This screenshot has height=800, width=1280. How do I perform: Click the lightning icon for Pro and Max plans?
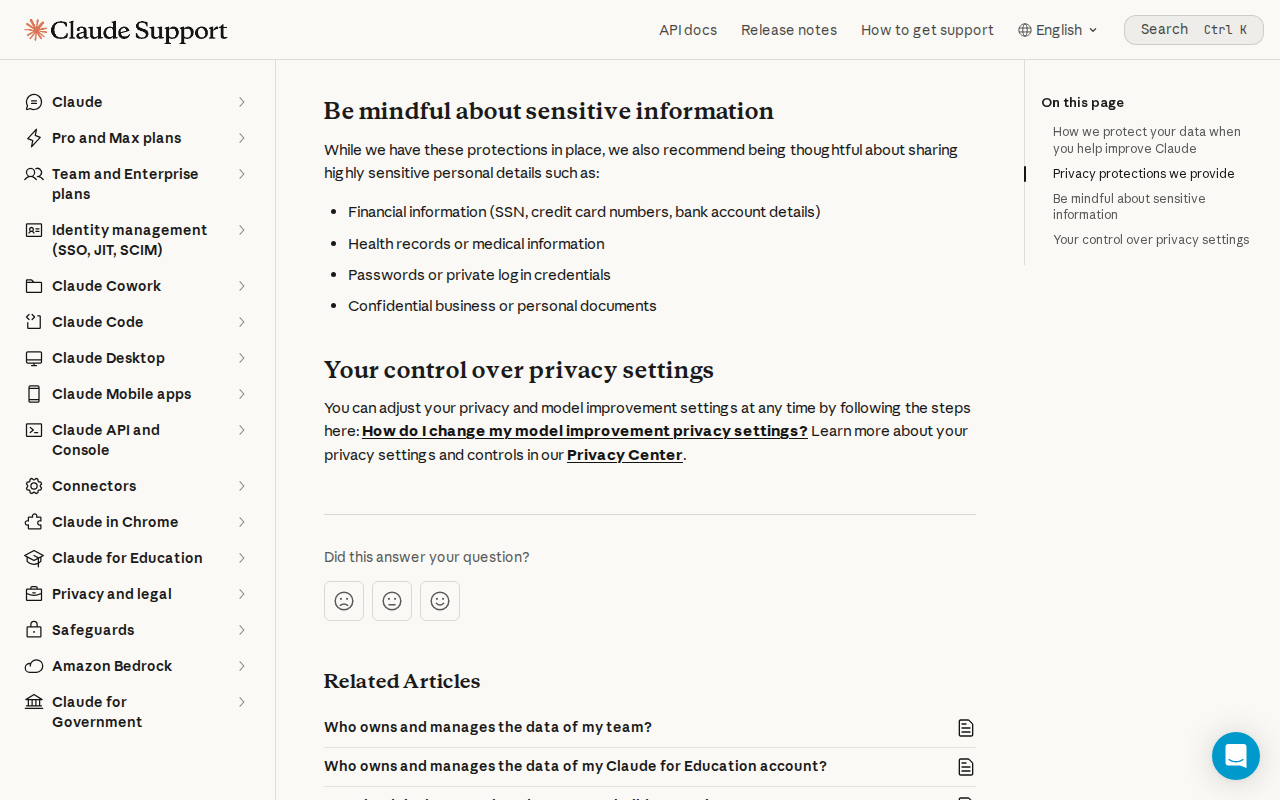tap(34, 138)
